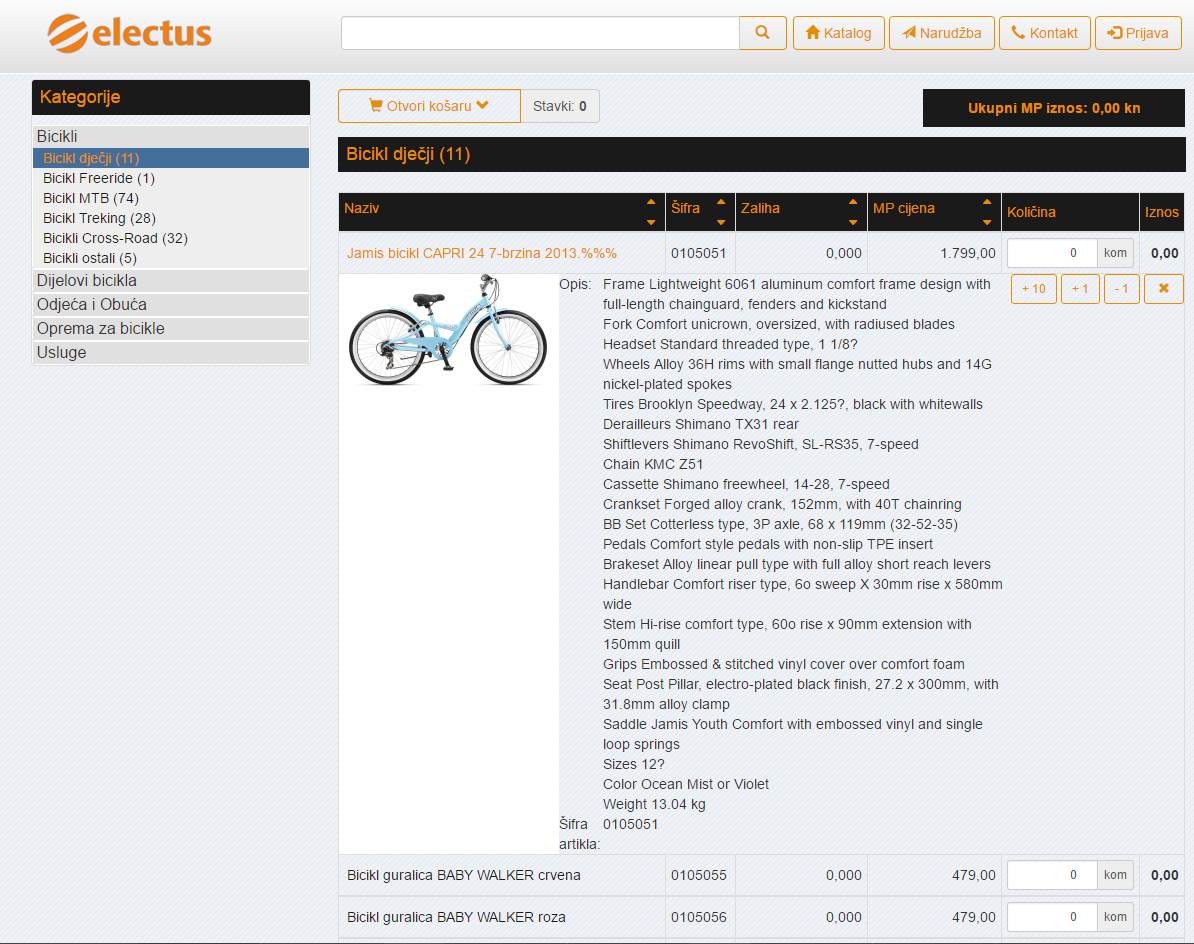Expand the Bicikli category
Image resolution: width=1194 pixels, height=944 pixels.
[171, 136]
